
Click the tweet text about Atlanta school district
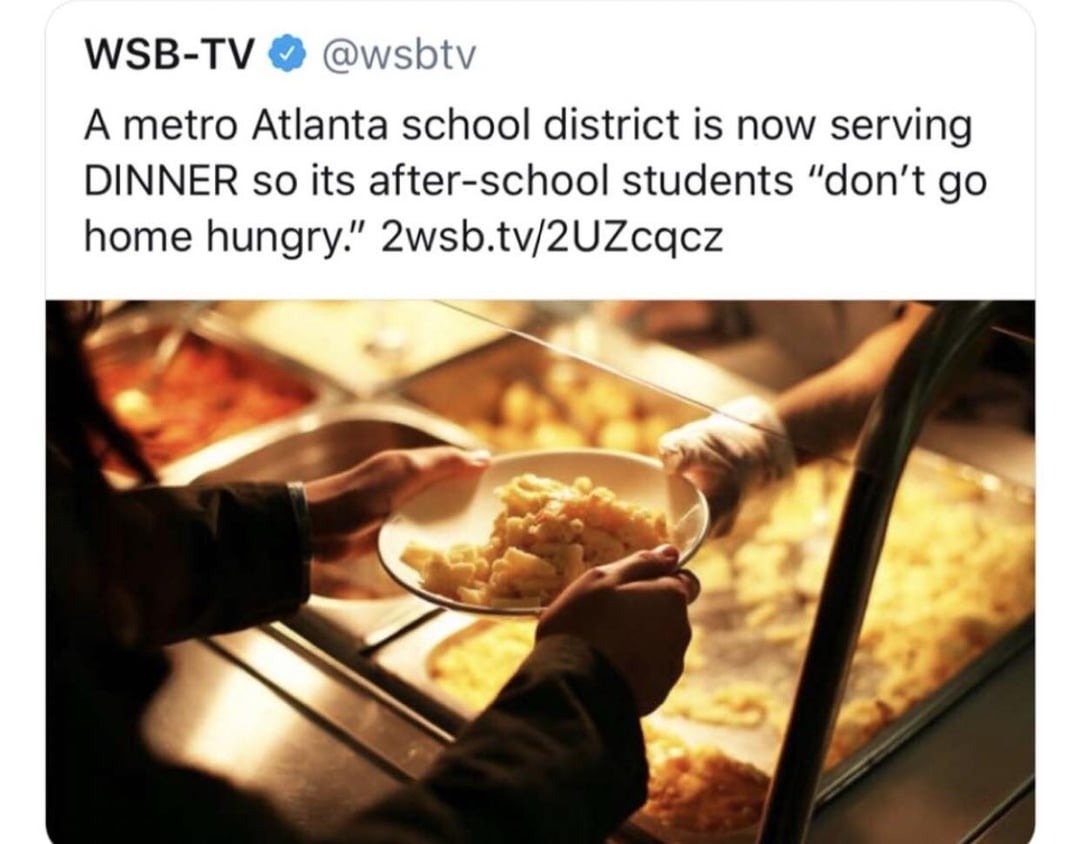536,182
